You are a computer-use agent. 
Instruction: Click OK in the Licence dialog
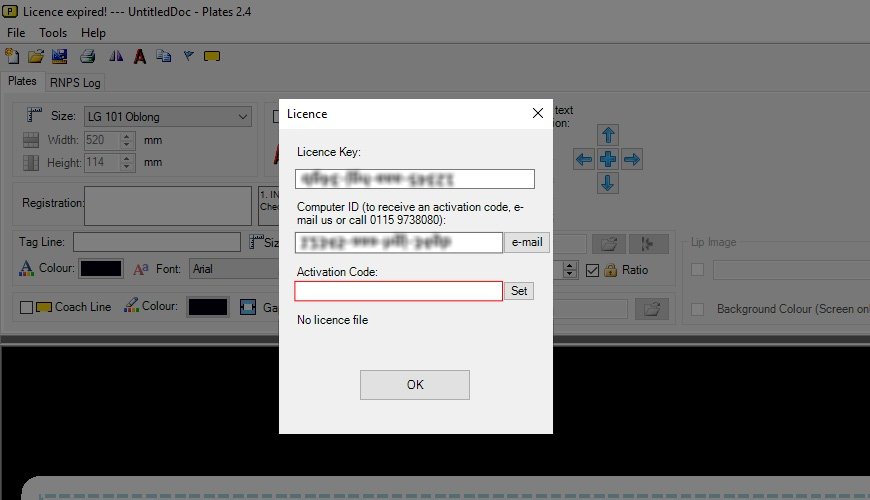[414, 385]
